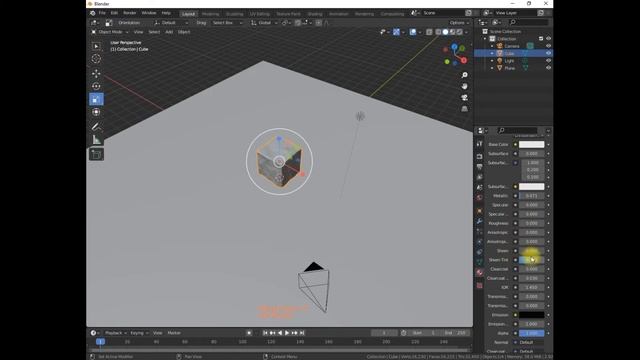Open the Output properties tab icon
This screenshot has width=640, height=360.
pyautogui.click(x=480, y=167)
